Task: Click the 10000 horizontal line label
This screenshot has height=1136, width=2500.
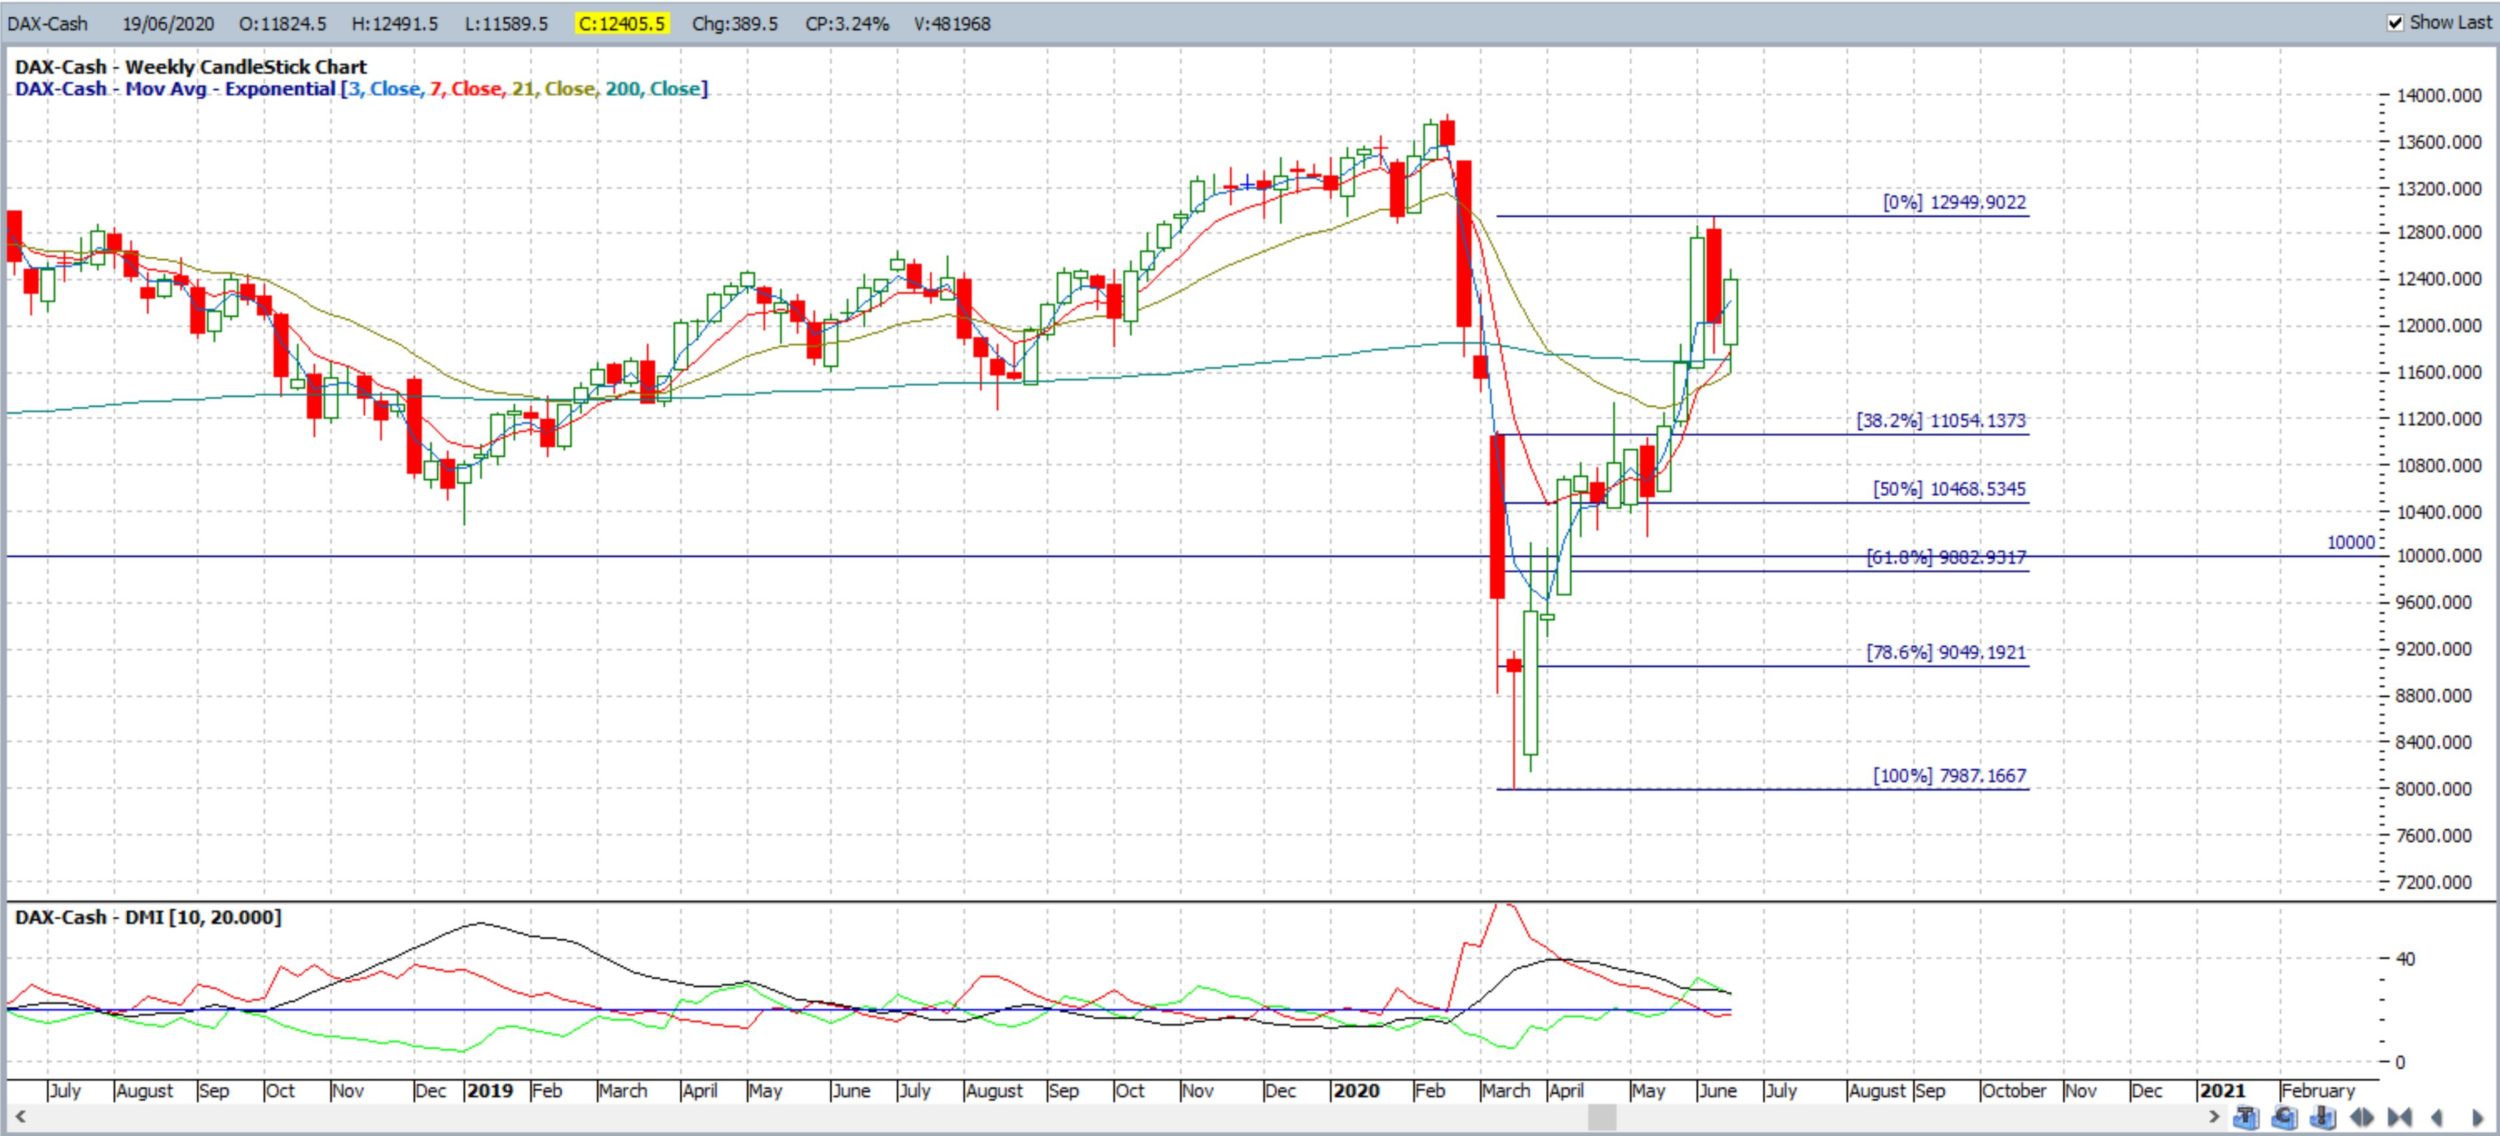Action: pyautogui.click(x=2350, y=542)
